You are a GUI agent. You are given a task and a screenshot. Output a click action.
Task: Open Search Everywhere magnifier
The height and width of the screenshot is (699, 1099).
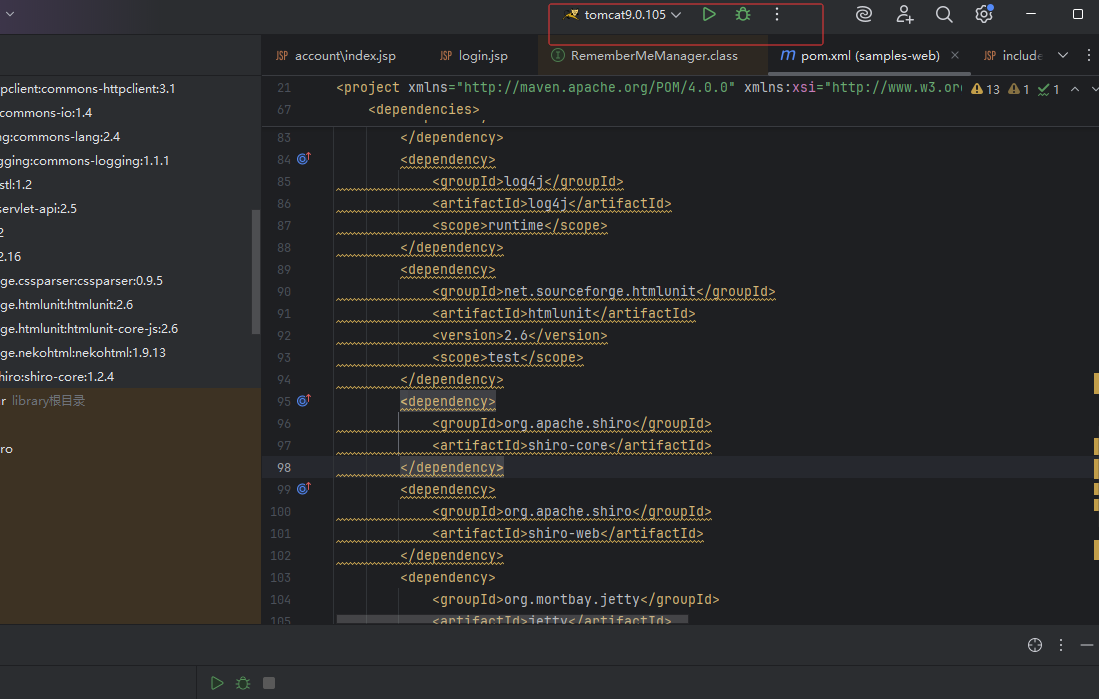[944, 14]
